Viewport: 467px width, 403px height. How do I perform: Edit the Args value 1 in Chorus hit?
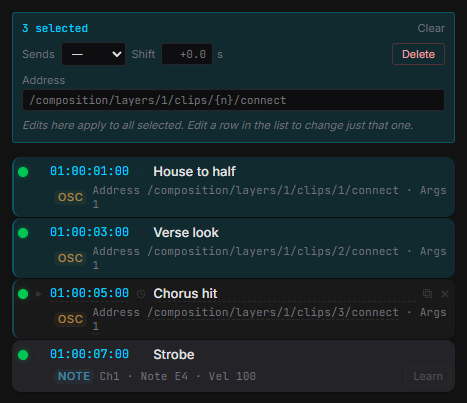point(96,326)
